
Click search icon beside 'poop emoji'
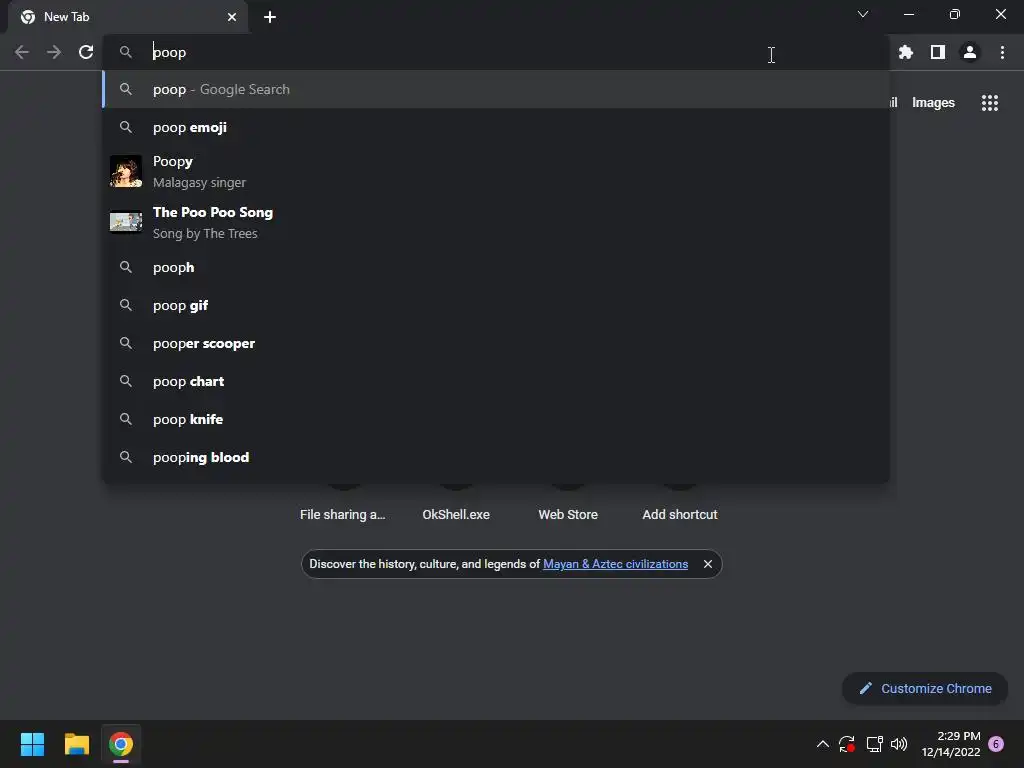(126, 127)
